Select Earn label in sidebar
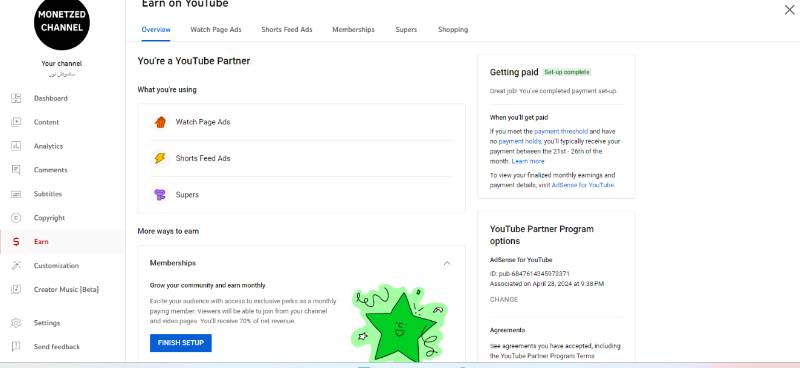This screenshot has height=368, width=800. click(x=41, y=242)
